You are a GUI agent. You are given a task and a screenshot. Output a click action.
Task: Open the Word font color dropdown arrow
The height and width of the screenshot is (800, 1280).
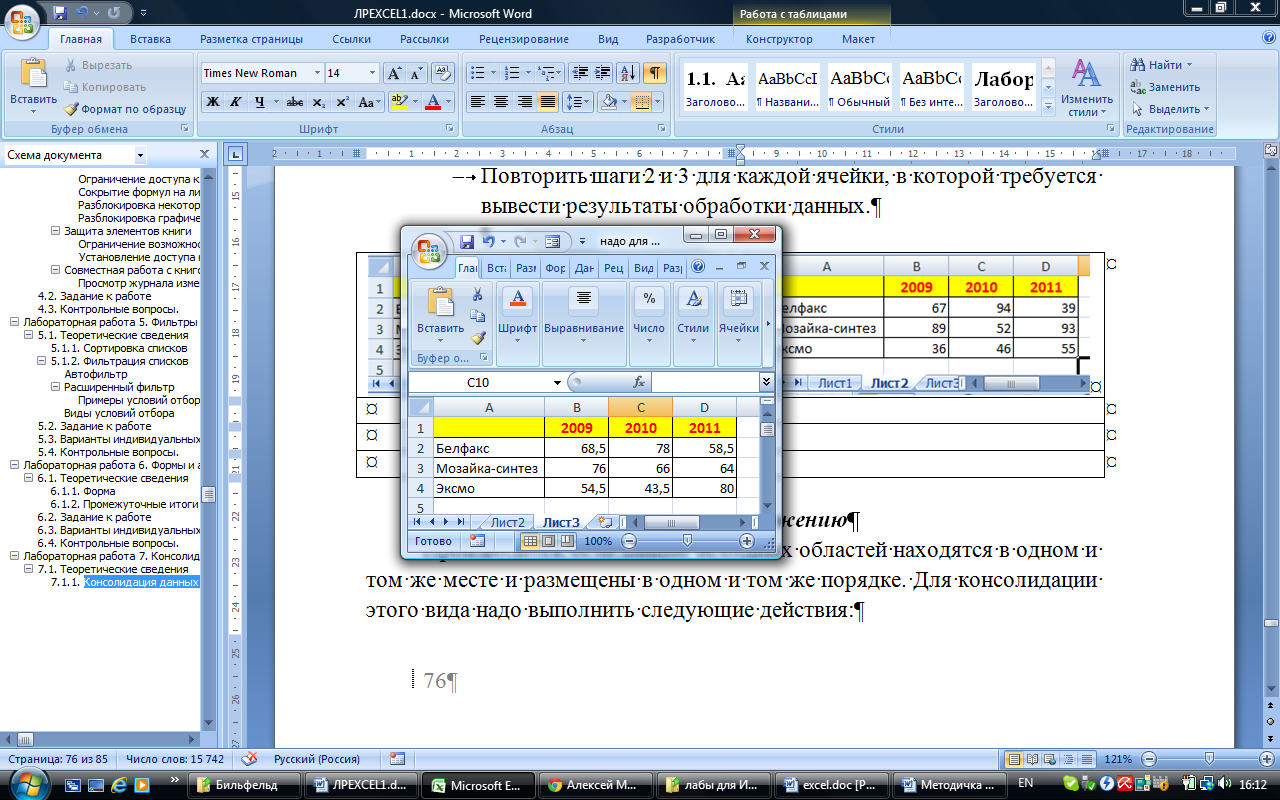click(449, 102)
